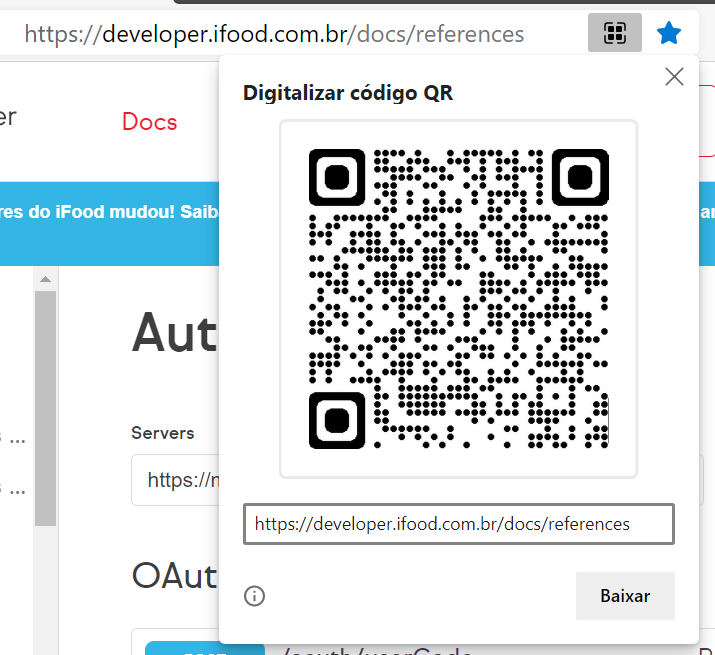Click the QR code generator icon in address bar
715x655 pixels.
click(x=615, y=33)
